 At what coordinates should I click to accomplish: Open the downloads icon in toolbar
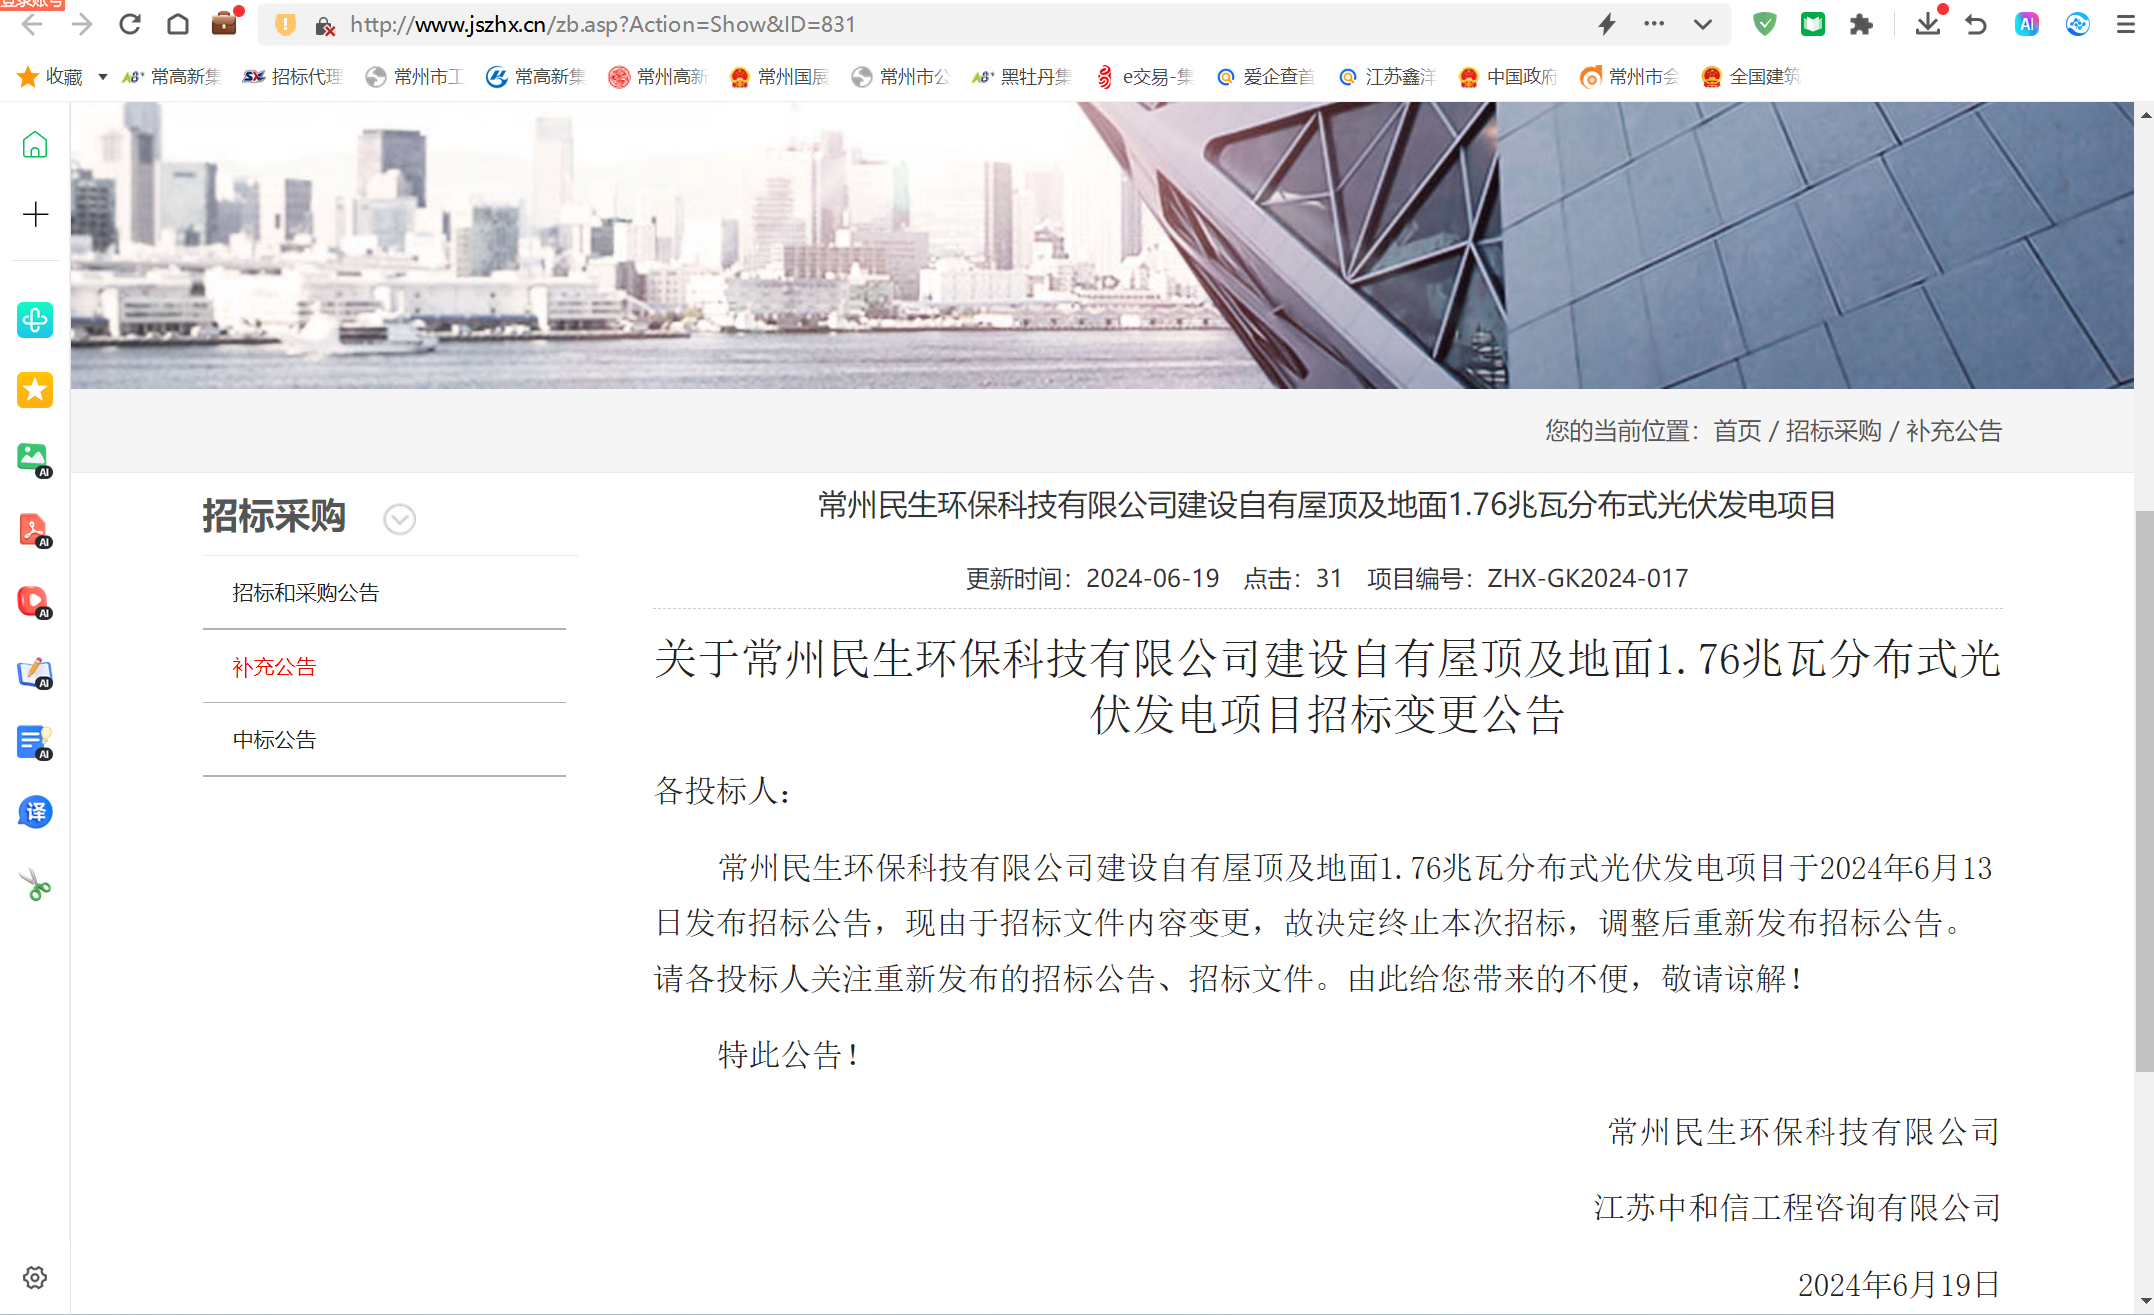(x=1928, y=22)
